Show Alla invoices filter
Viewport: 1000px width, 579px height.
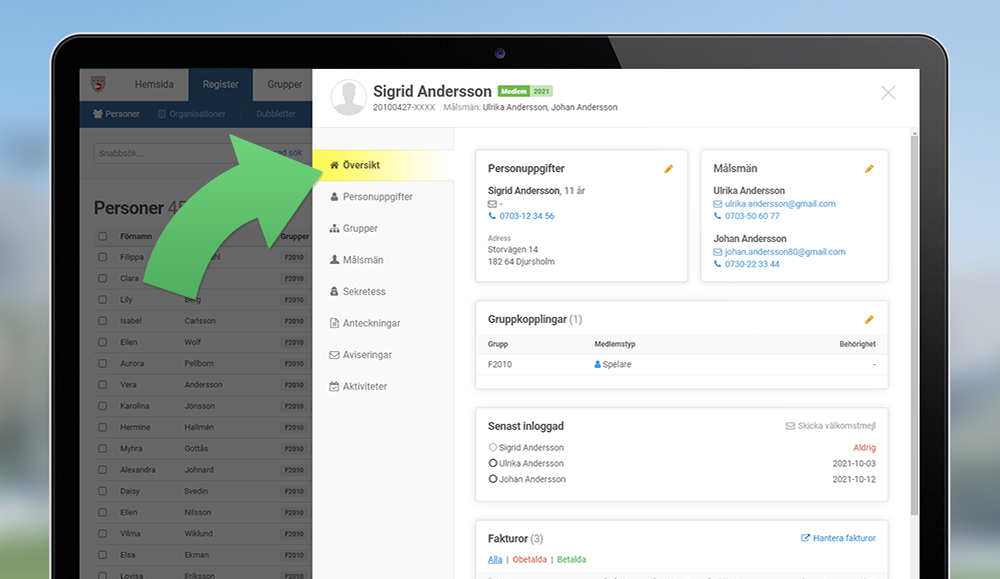click(495, 559)
